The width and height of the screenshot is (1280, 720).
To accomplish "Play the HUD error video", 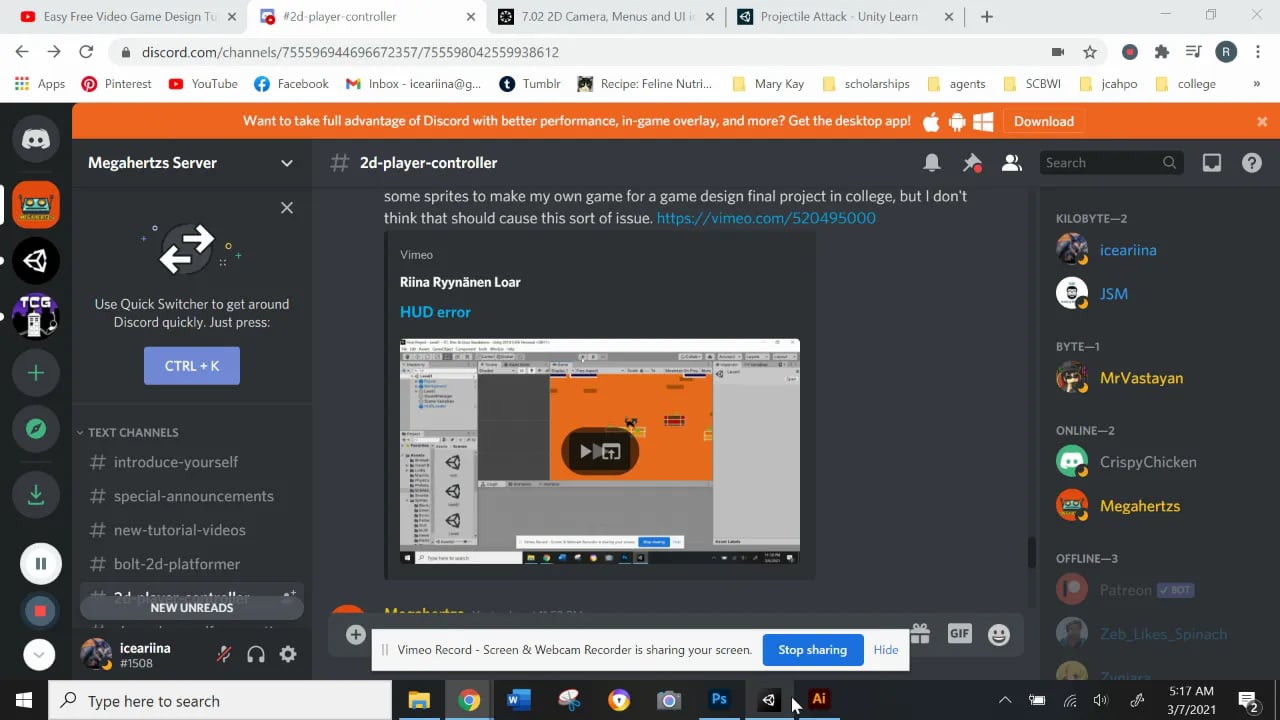I will (600, 451).
